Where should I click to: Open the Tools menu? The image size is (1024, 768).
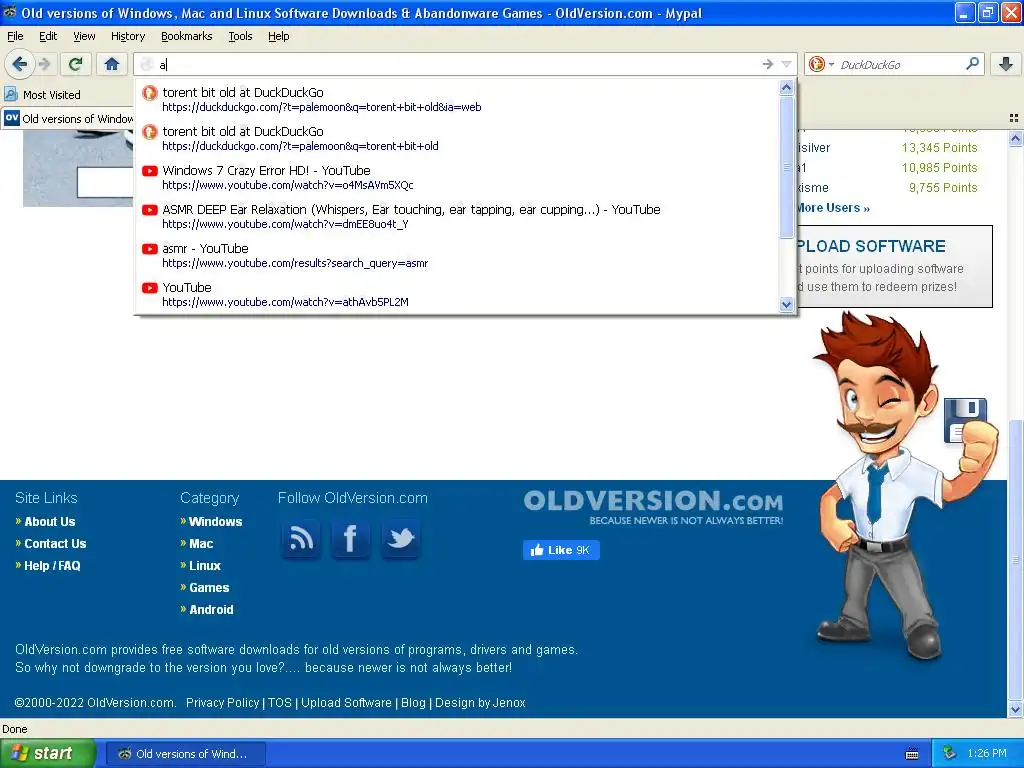coord(240,36)
